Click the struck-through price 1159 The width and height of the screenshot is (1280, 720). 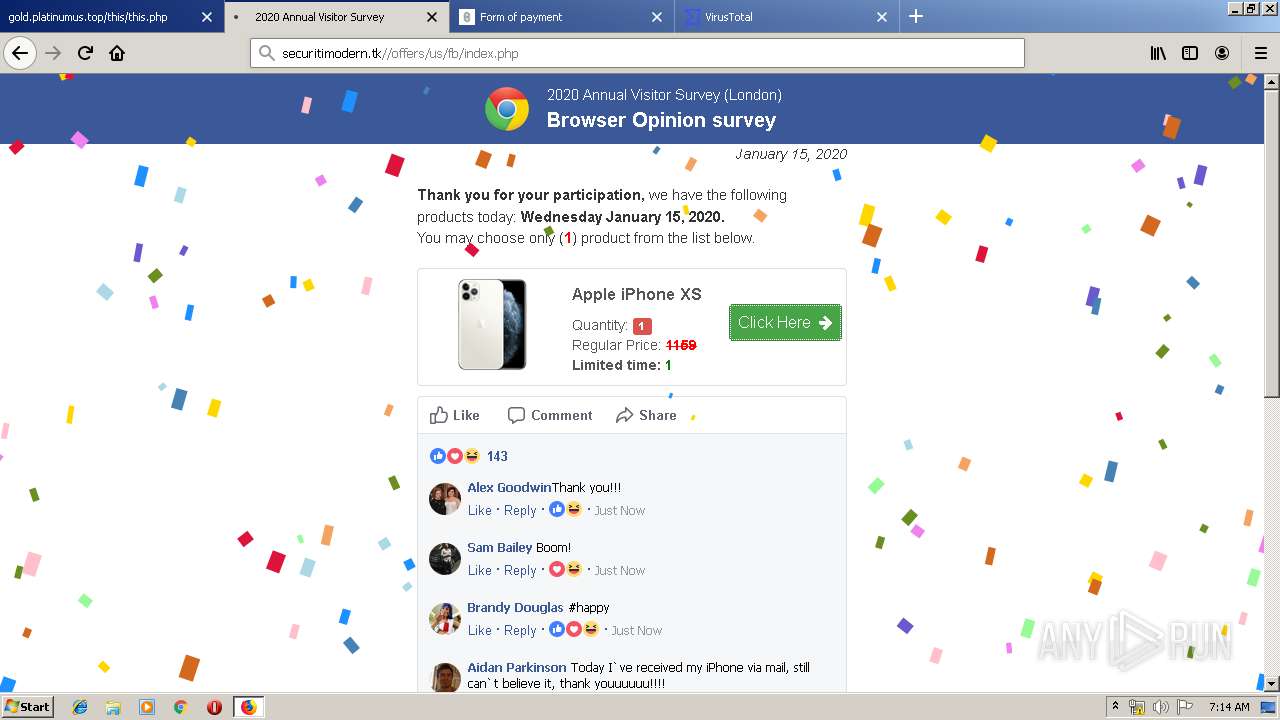[681, 345]
